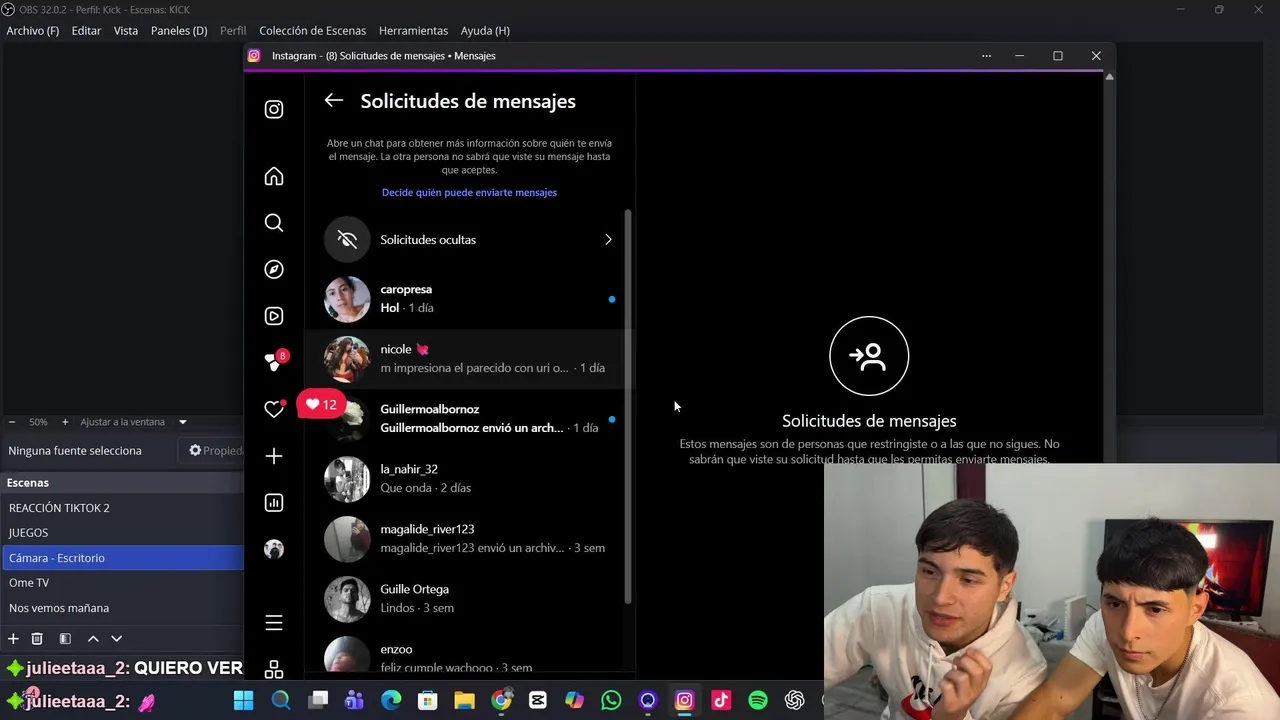The height and width of the screenshot is (720, 1280).
Task: Select REACCIÓN TIKTOK 2 scene
Action: pyautogui.click(x=122, y=508)
